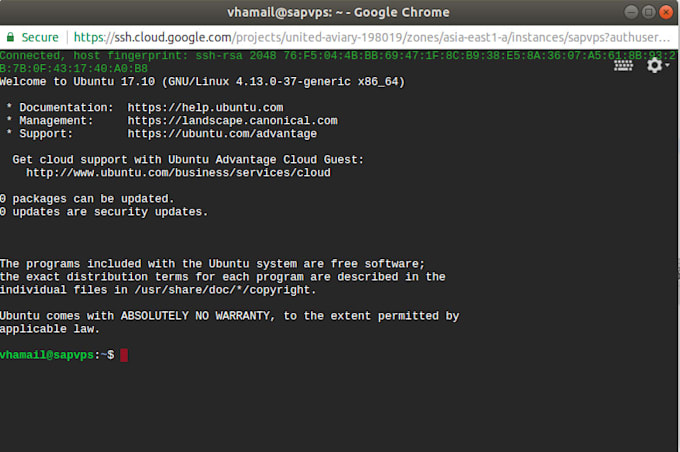The height and width of the screenshot is (452, 680).
Task: Click the "0 packages can be updated" line
Action: pos(87,198)
